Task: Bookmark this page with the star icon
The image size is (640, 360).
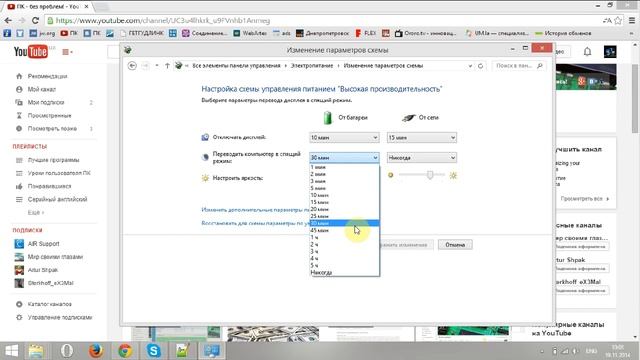Action: tap(618, 20)
